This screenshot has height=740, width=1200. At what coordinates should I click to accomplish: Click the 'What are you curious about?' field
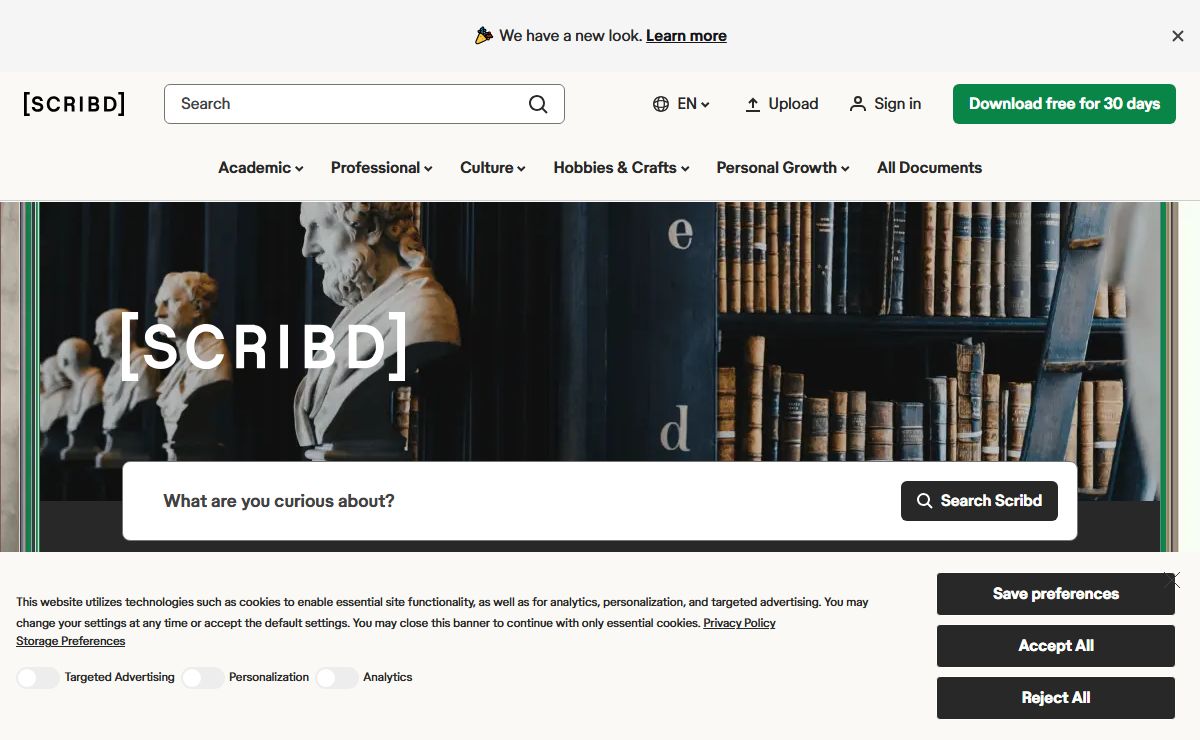520,501
